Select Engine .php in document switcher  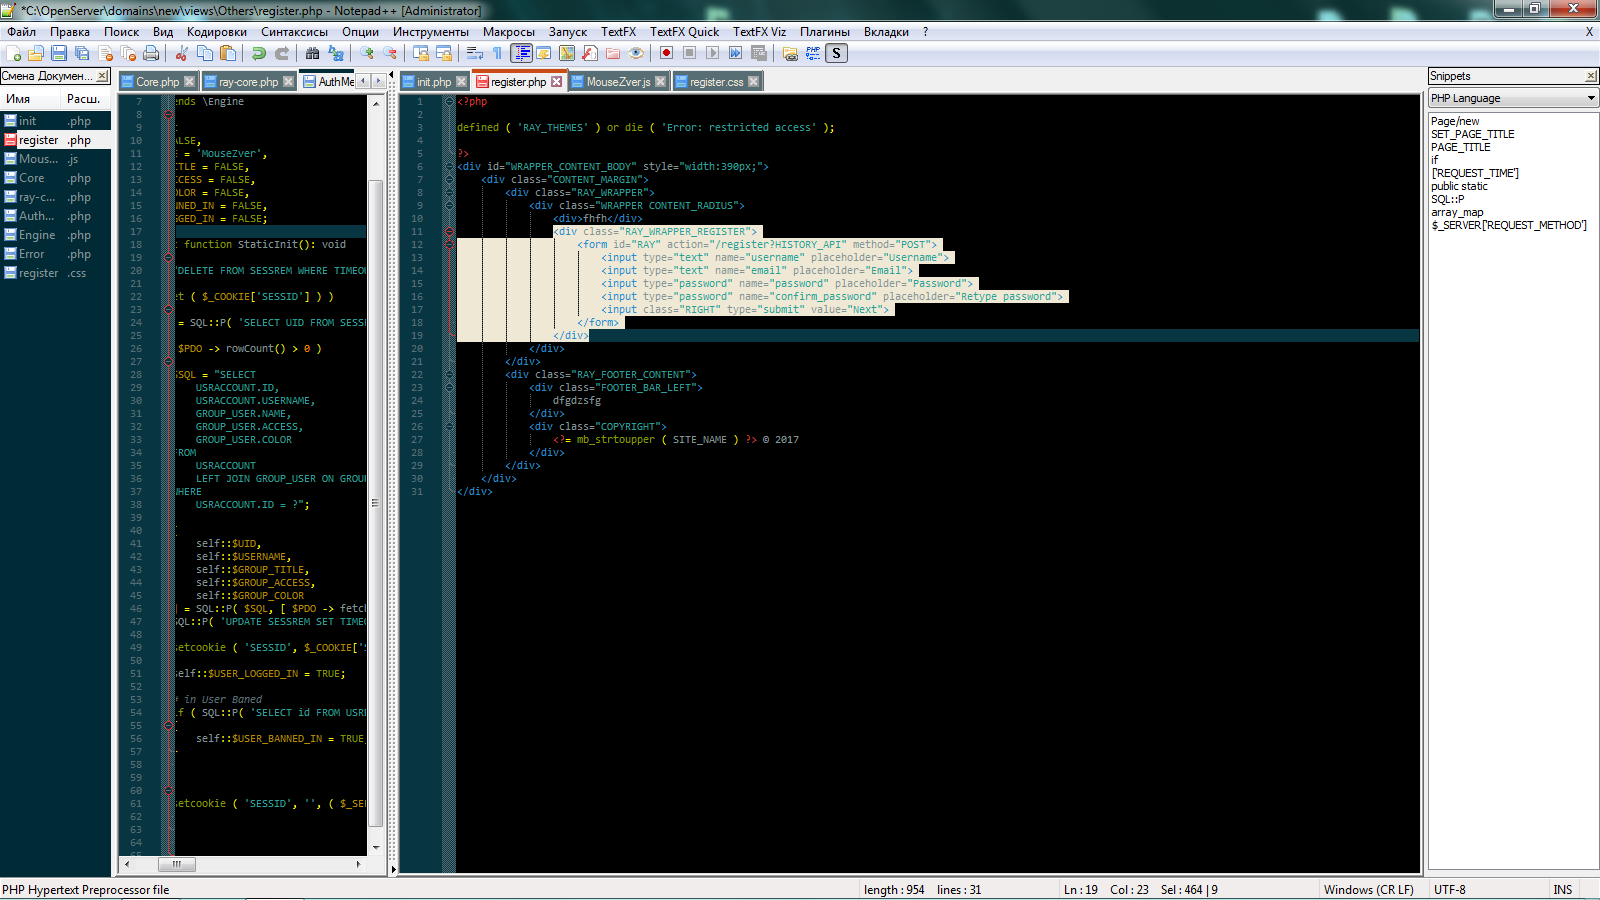tap(56, 235)
